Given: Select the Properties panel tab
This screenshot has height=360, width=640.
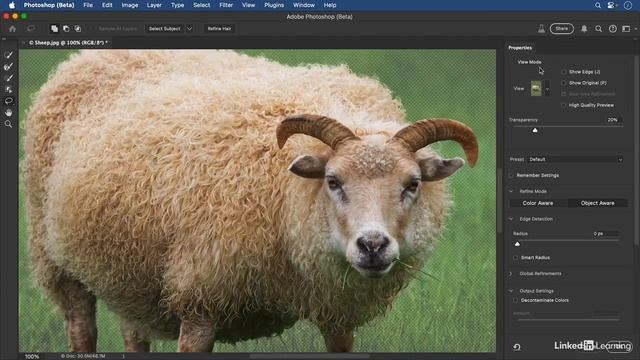Looking at the screenshot, I should coord(520,48).
